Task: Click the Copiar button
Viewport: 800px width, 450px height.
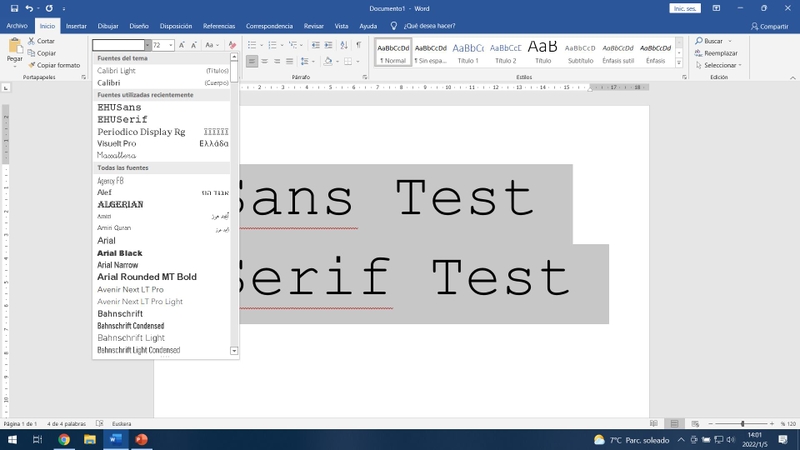Action: [42, 53]
